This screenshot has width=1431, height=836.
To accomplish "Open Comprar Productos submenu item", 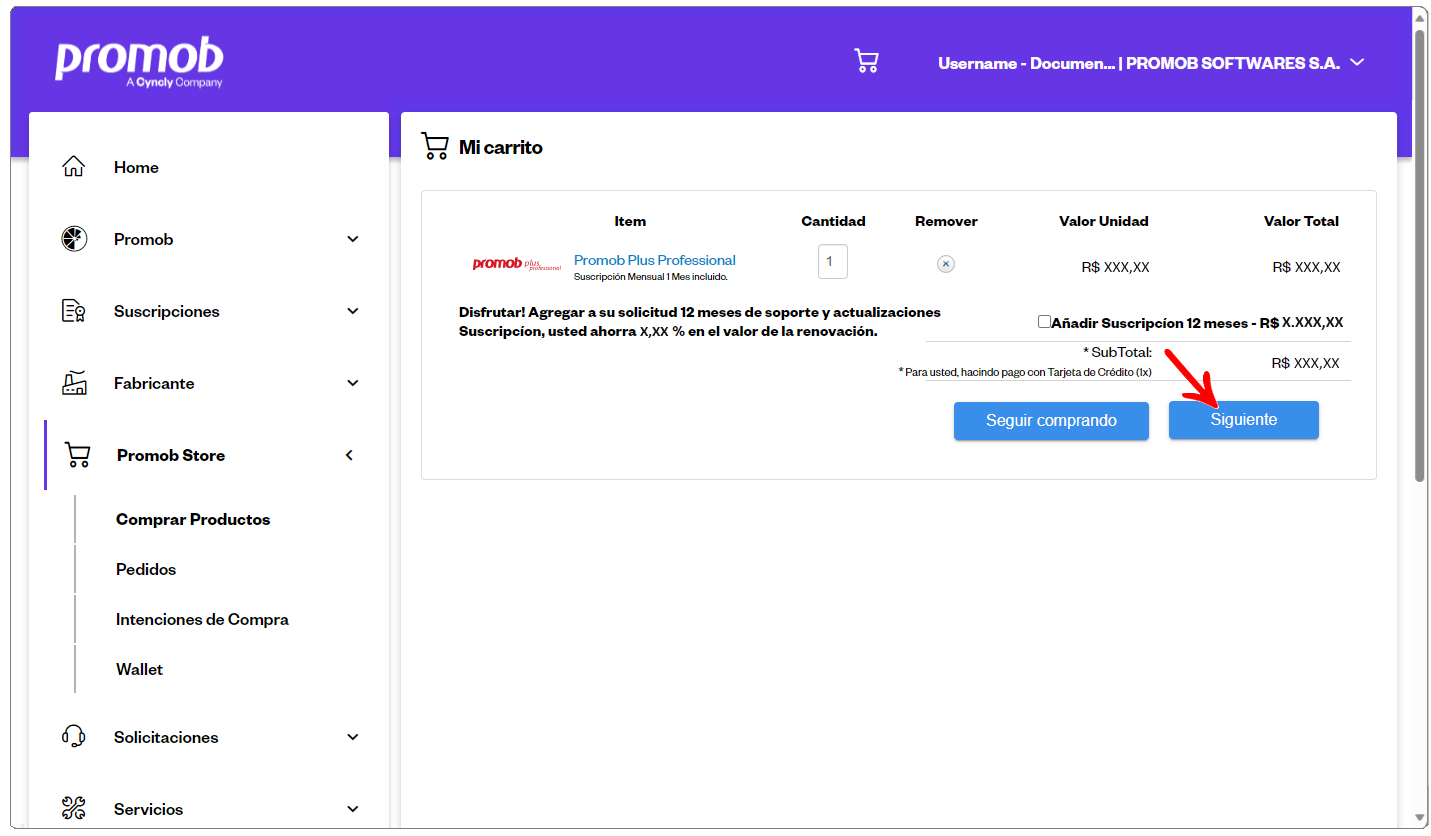I will (x=193, y=519).
